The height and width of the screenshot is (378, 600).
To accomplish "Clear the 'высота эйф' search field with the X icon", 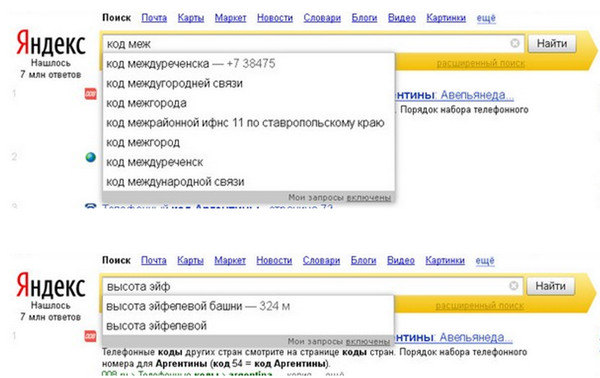I will coord(514,285).
